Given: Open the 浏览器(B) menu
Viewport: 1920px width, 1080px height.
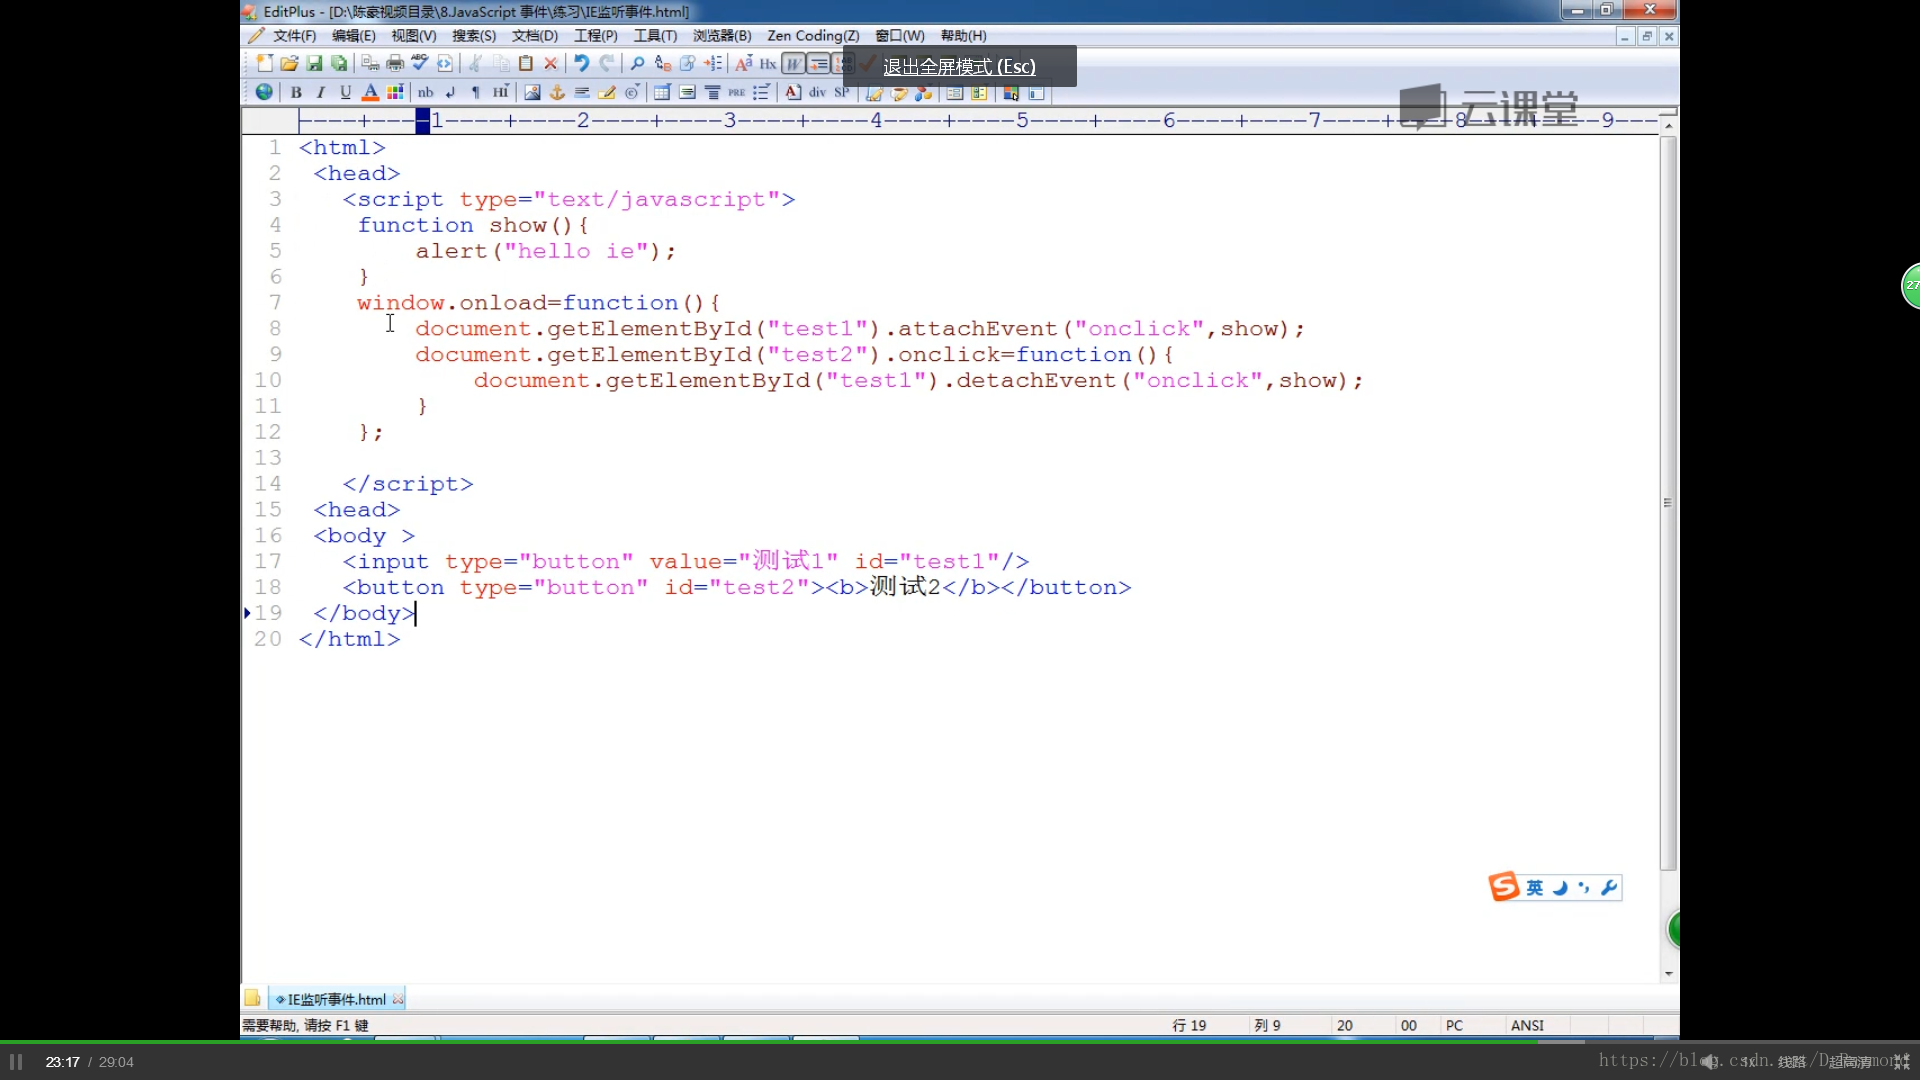Looking at the screenshot, I should (x=722, y=36).
